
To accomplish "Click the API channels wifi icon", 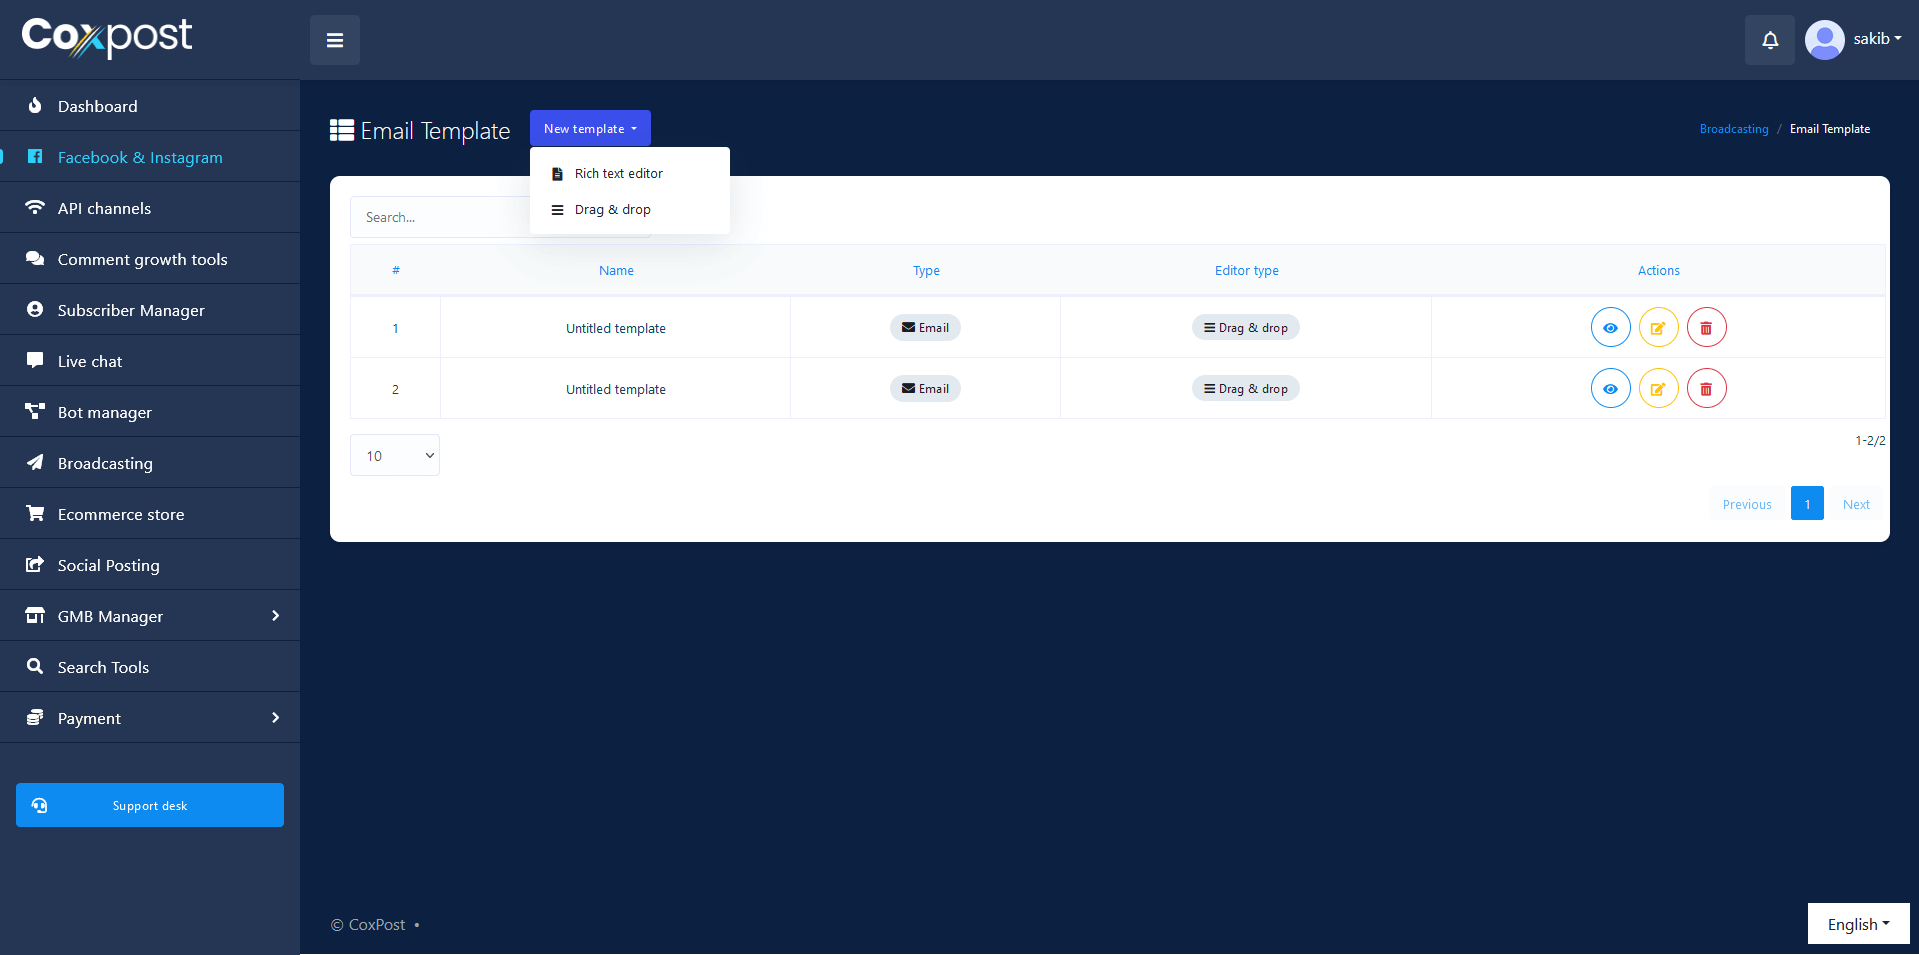I will (x=35, y=207).
